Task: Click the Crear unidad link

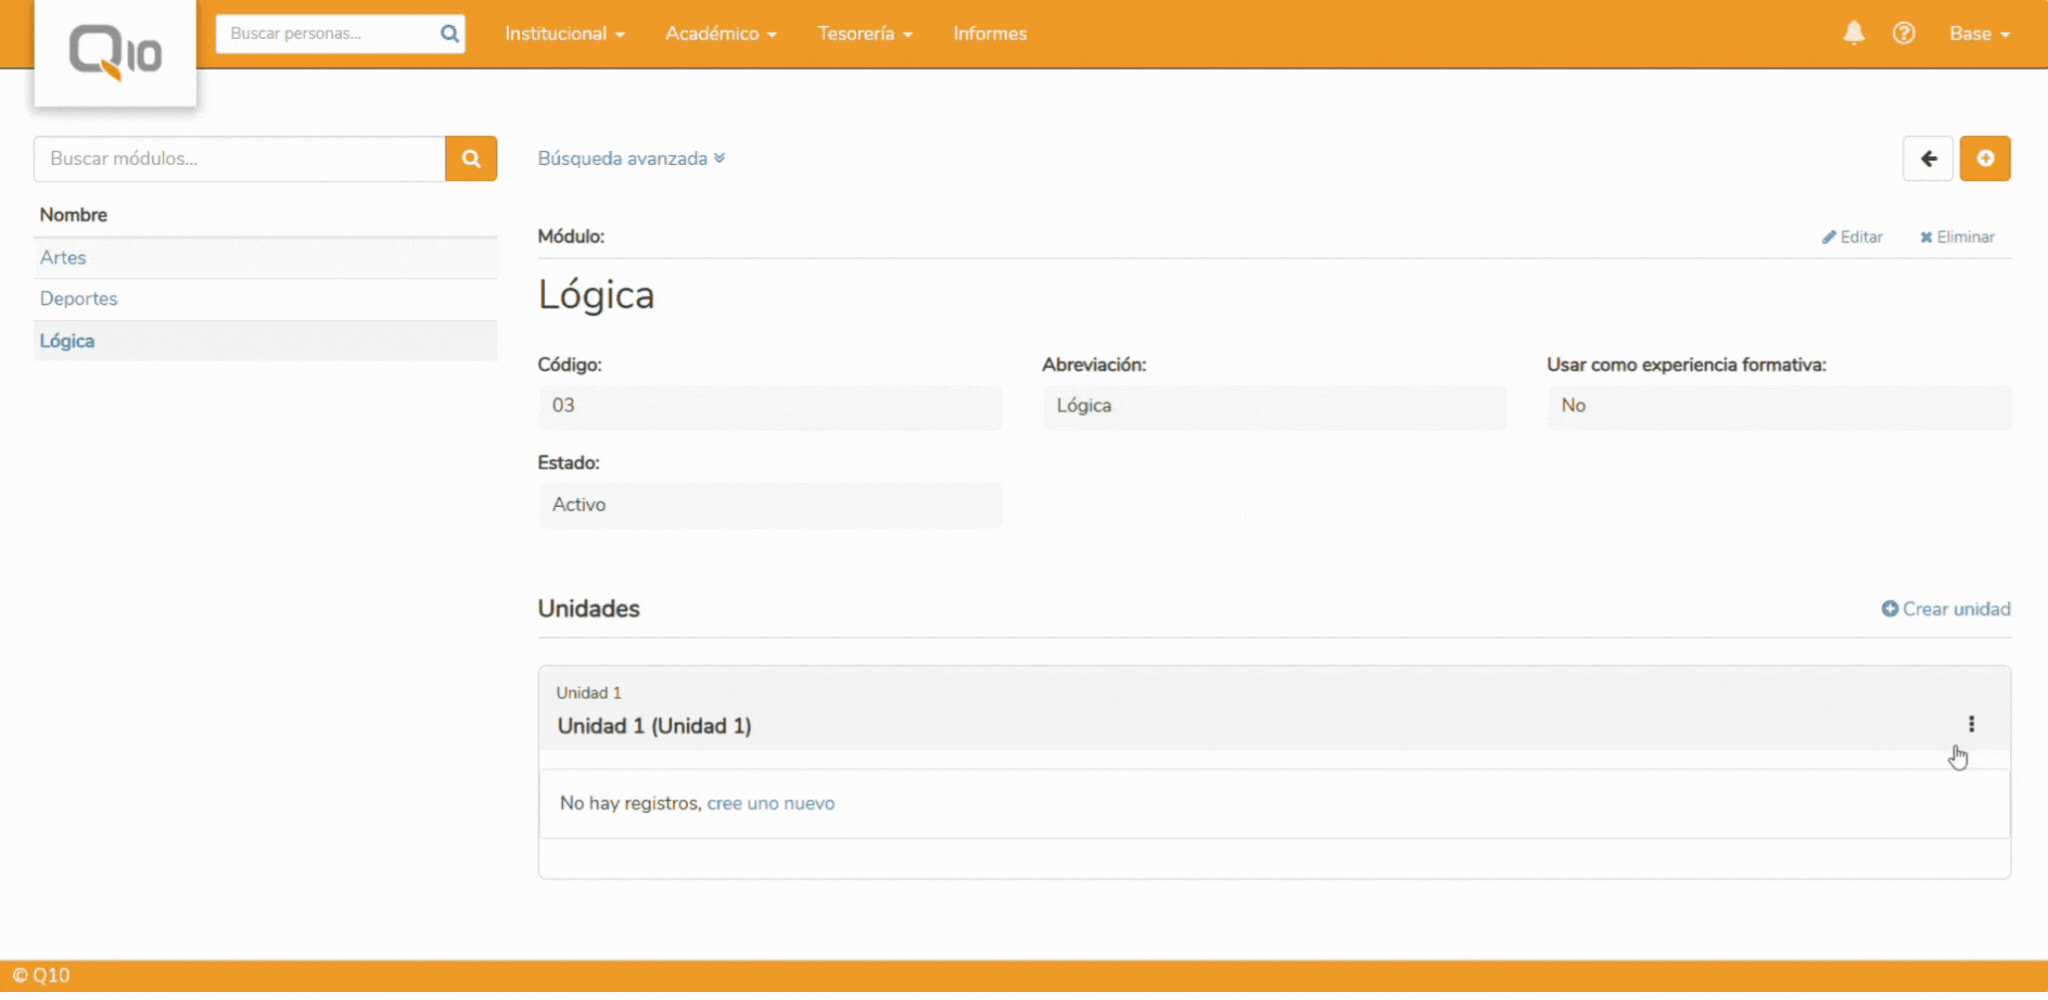Action: point(1945,609)
